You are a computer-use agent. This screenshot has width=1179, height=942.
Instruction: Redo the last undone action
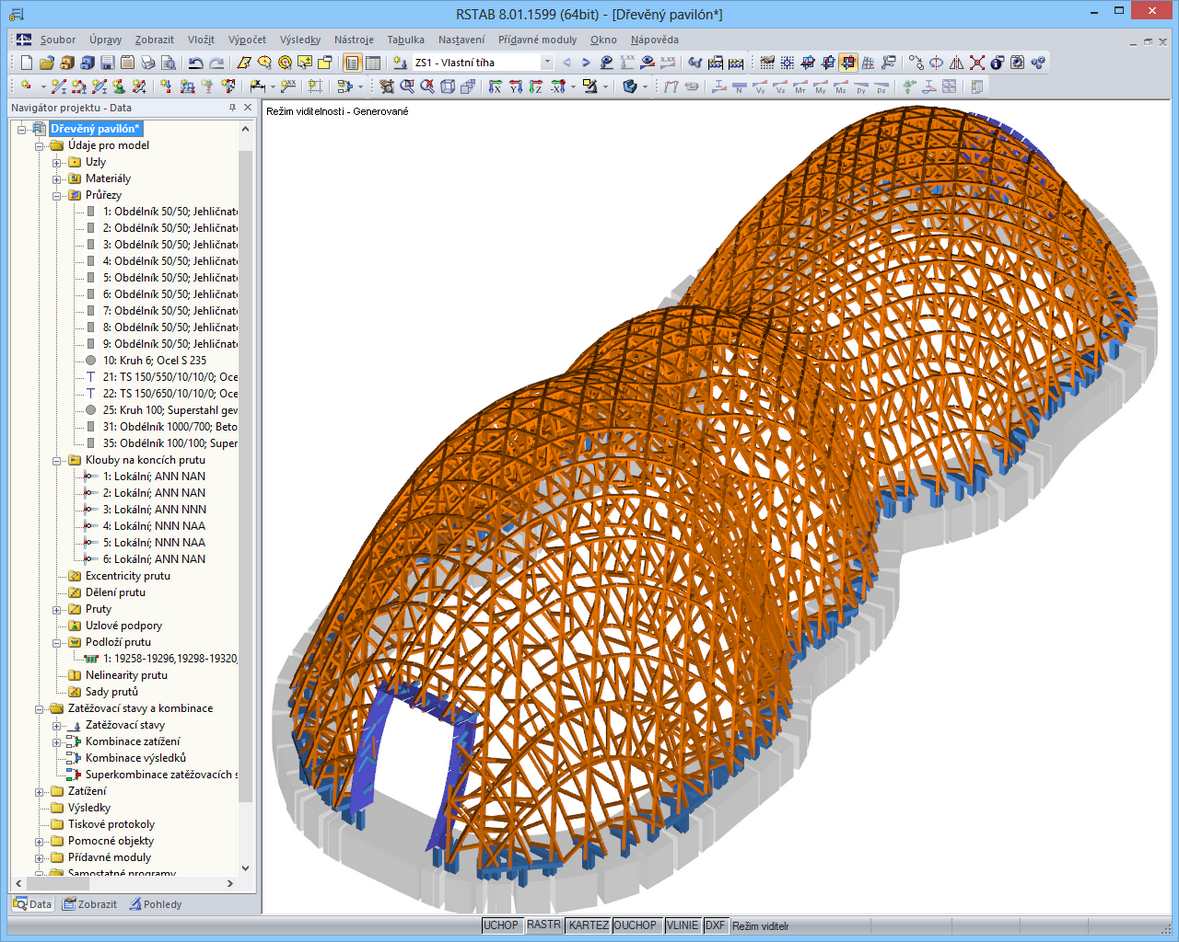(x=217, y=62)
